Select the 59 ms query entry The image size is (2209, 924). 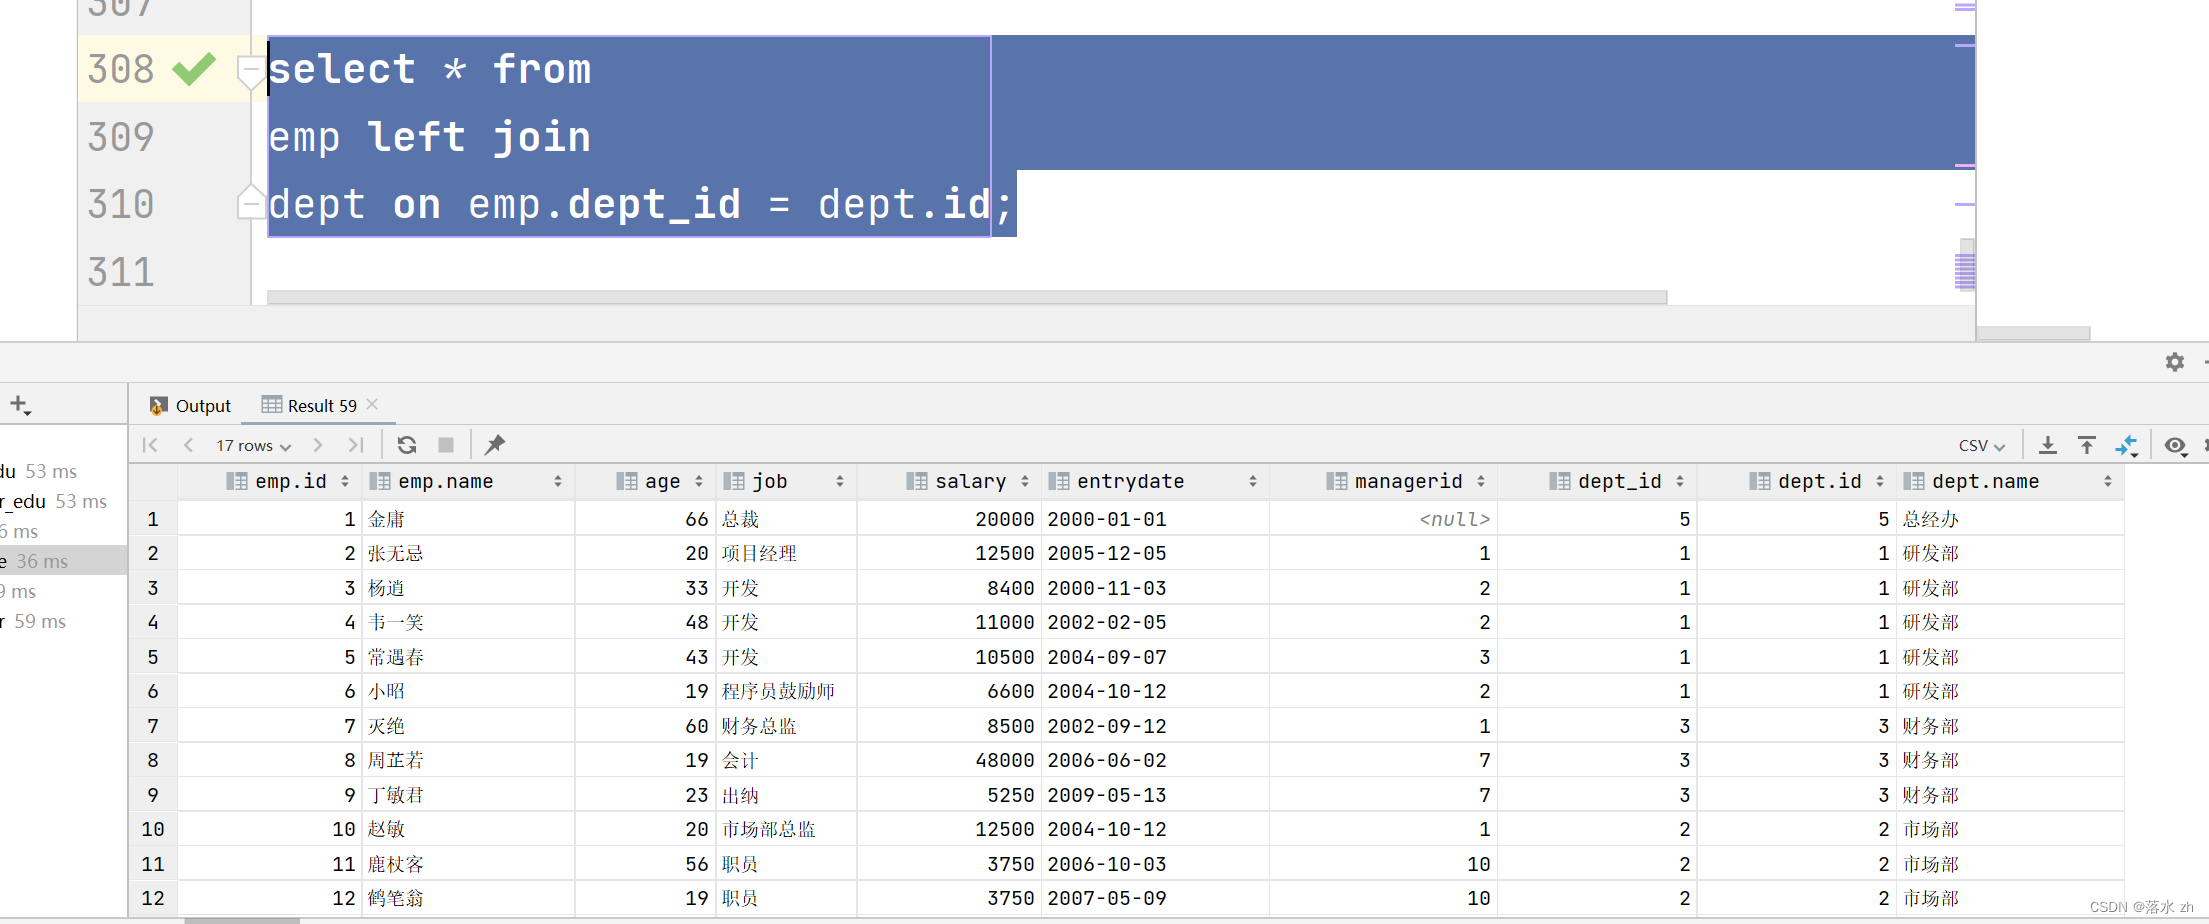point(63,621)
